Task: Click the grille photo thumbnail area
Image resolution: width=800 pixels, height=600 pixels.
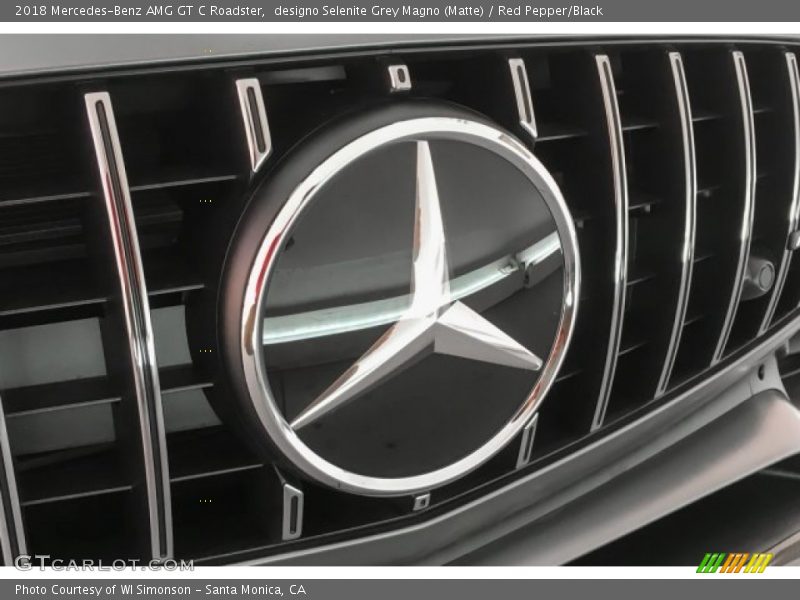Action: (x=400, y=300)
